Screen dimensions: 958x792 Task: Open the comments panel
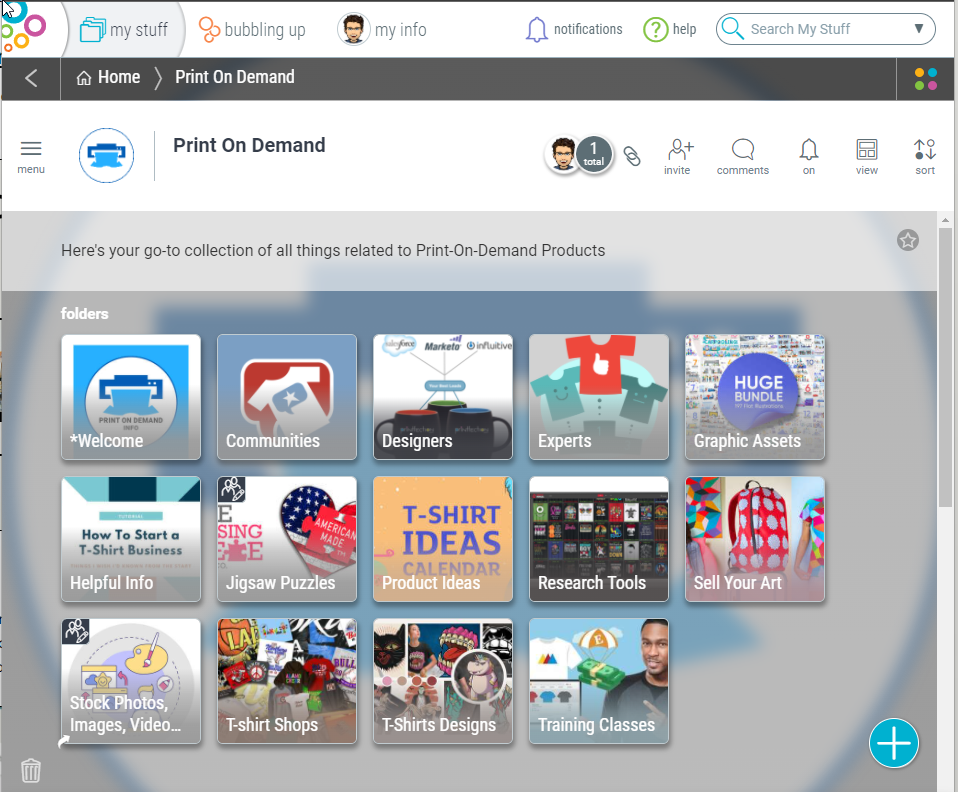[x=742, y=156]
